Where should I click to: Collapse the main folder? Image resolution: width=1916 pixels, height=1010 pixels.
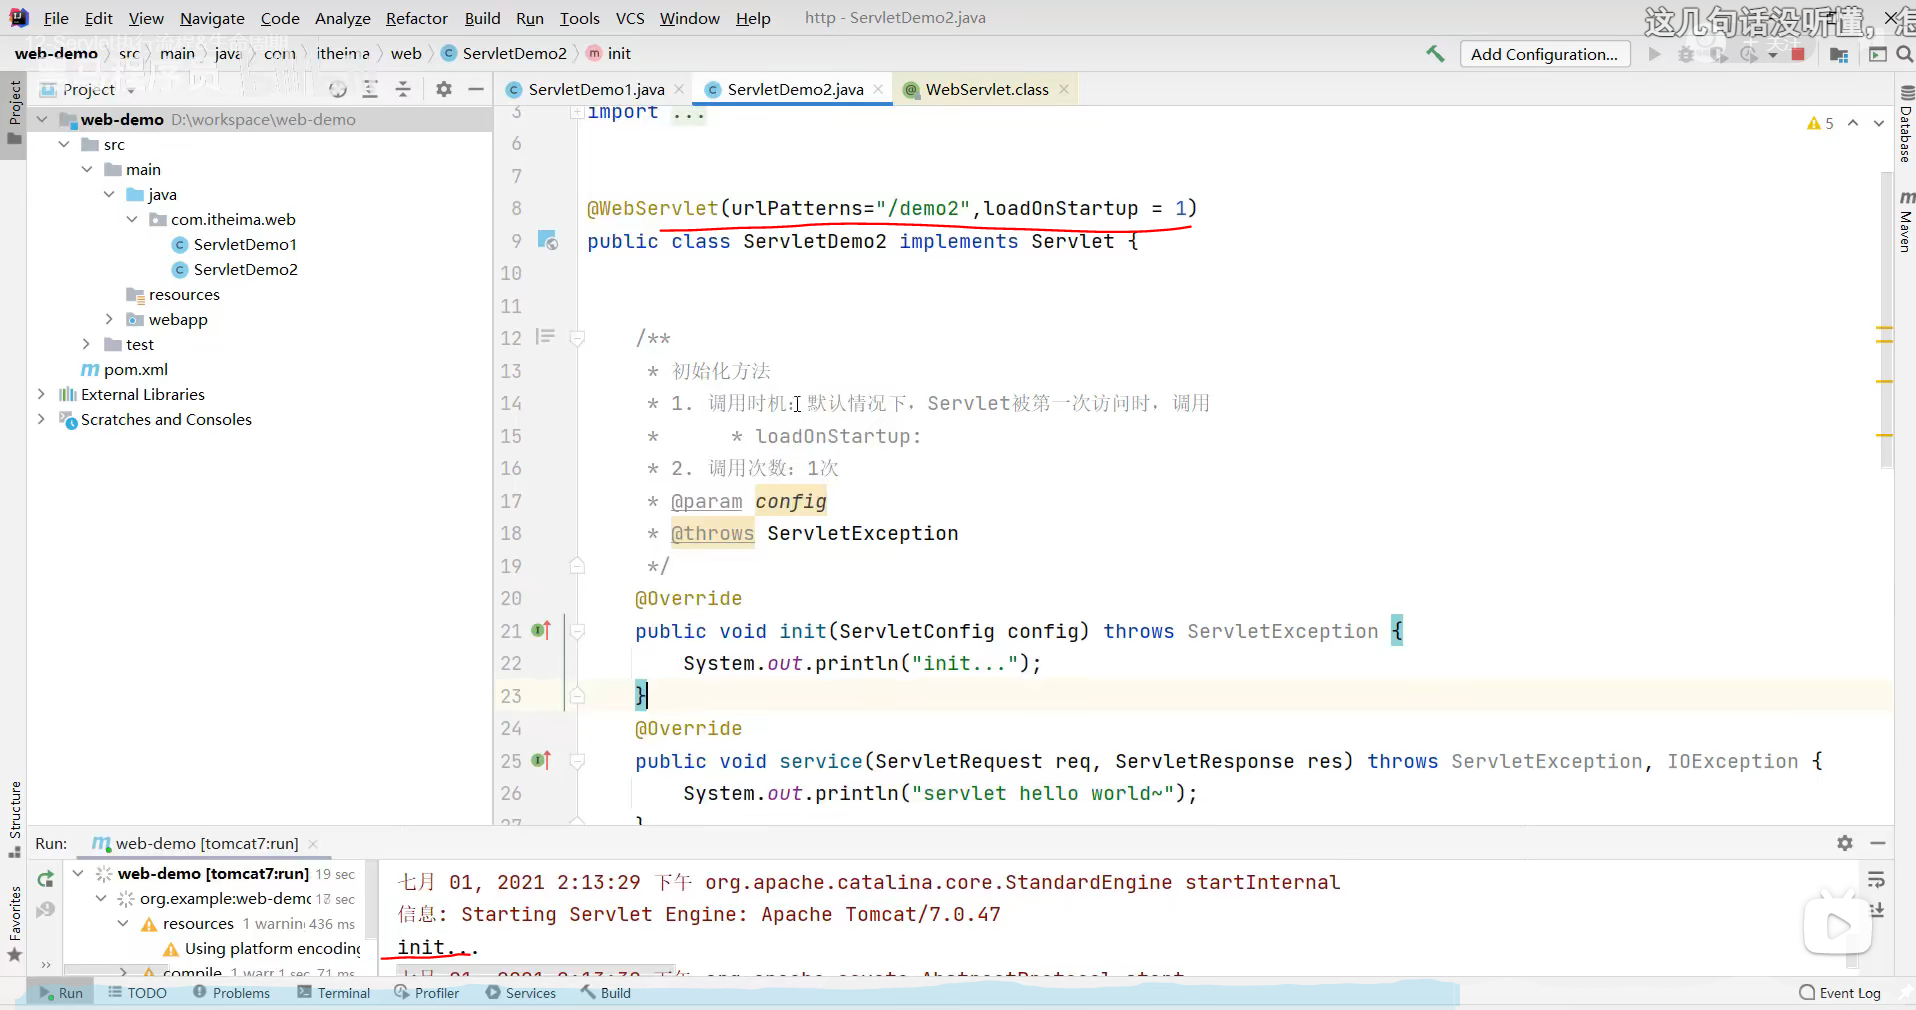(87, 169)
